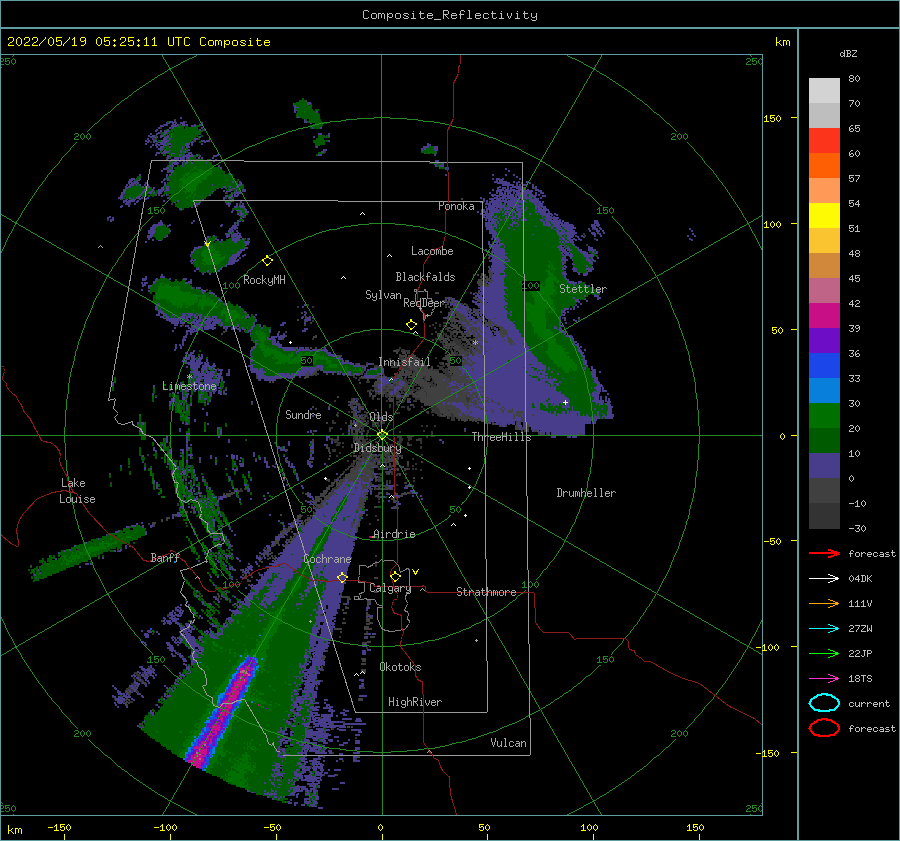
Task: Click the 111V legend label
Action: (860, 603)
